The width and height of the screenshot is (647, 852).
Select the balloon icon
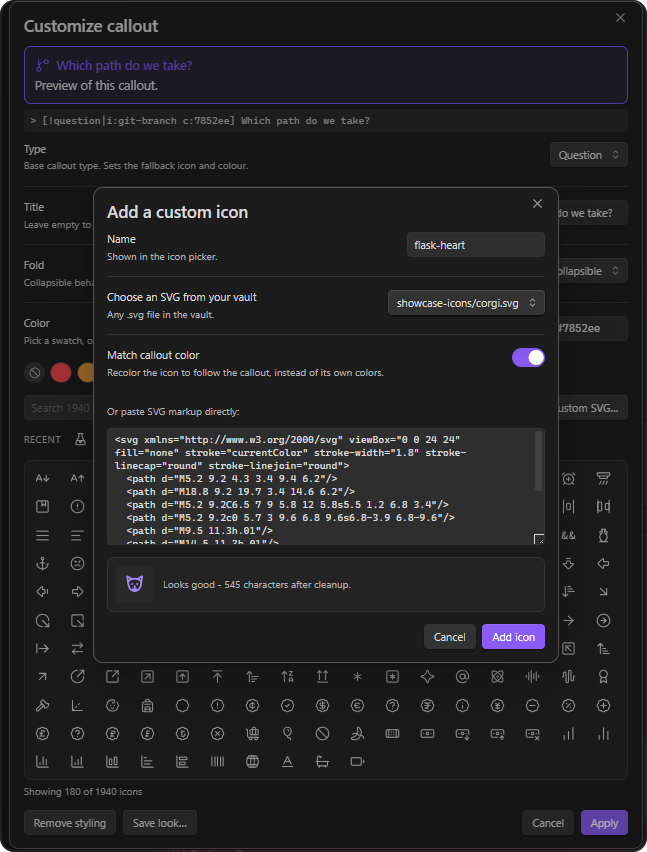pos(287,734)
